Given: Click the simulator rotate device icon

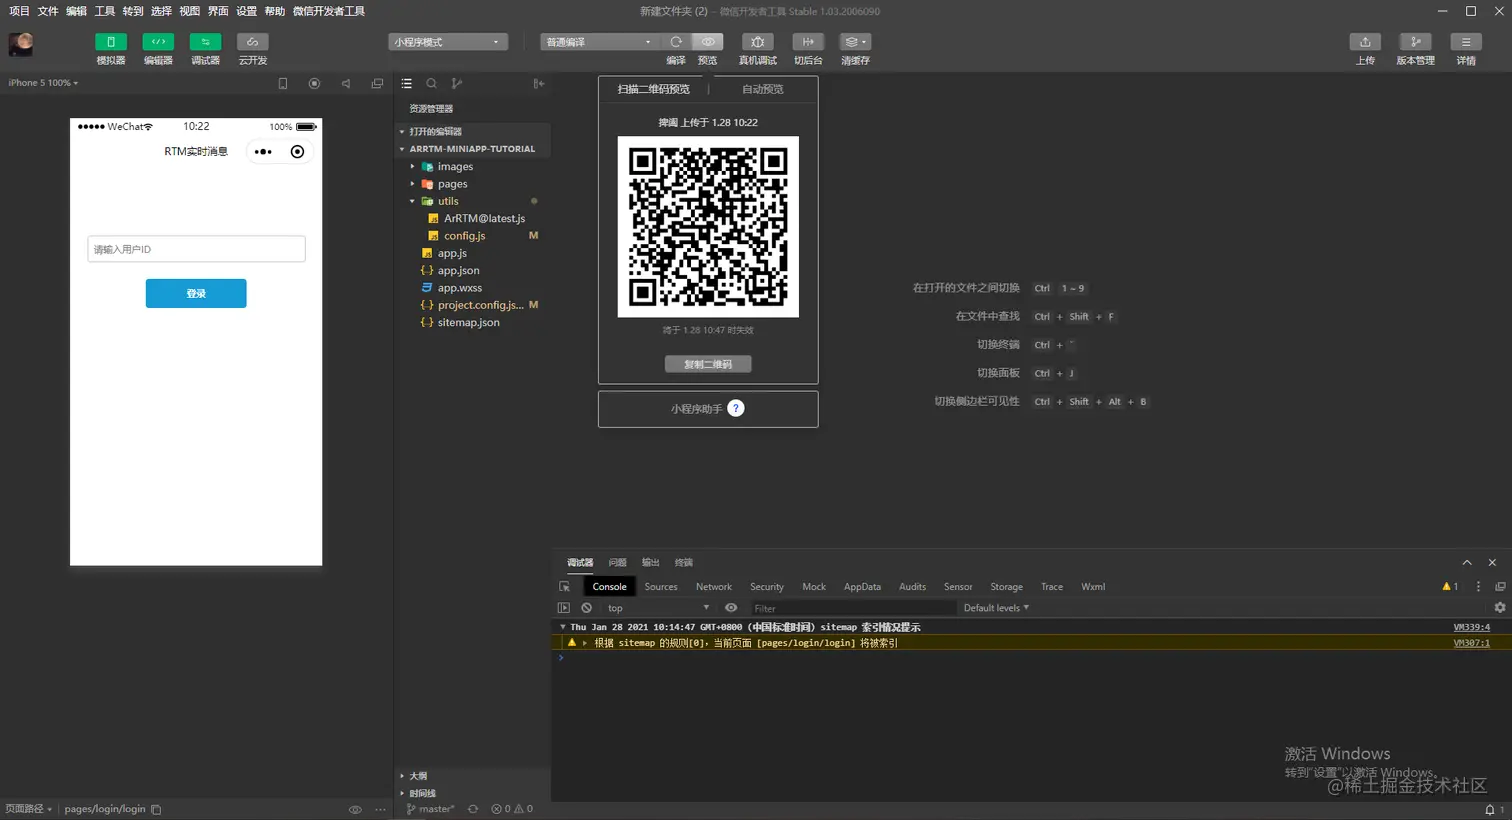Looking at the screenshot, I should click(x=283, y=84).
